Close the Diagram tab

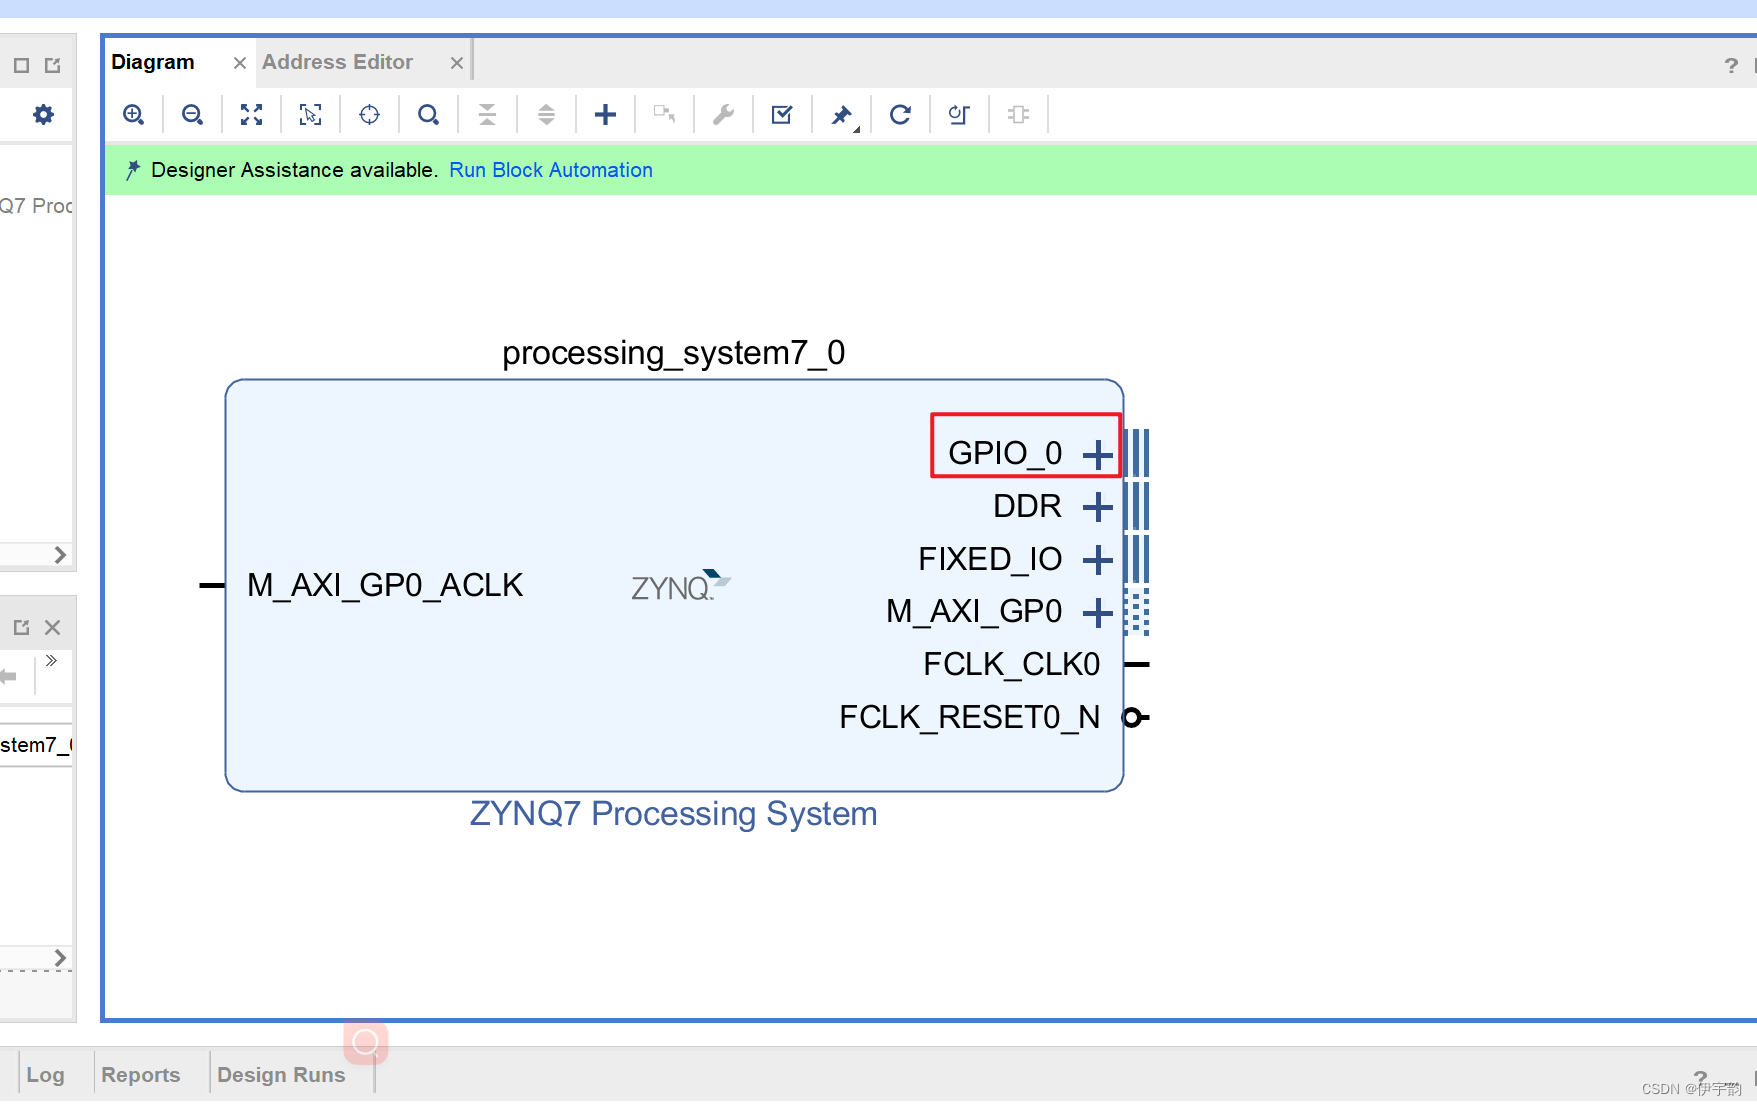click(x=240, y=63)
